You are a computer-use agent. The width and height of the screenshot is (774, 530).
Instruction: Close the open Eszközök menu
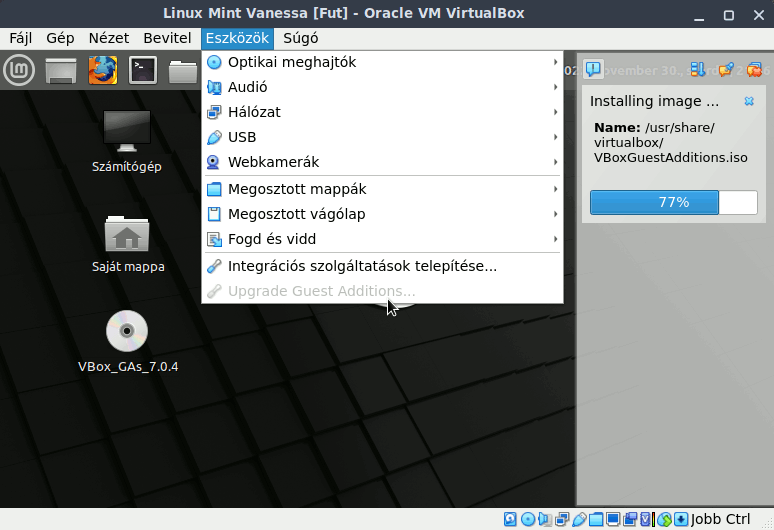pos(237,38)
